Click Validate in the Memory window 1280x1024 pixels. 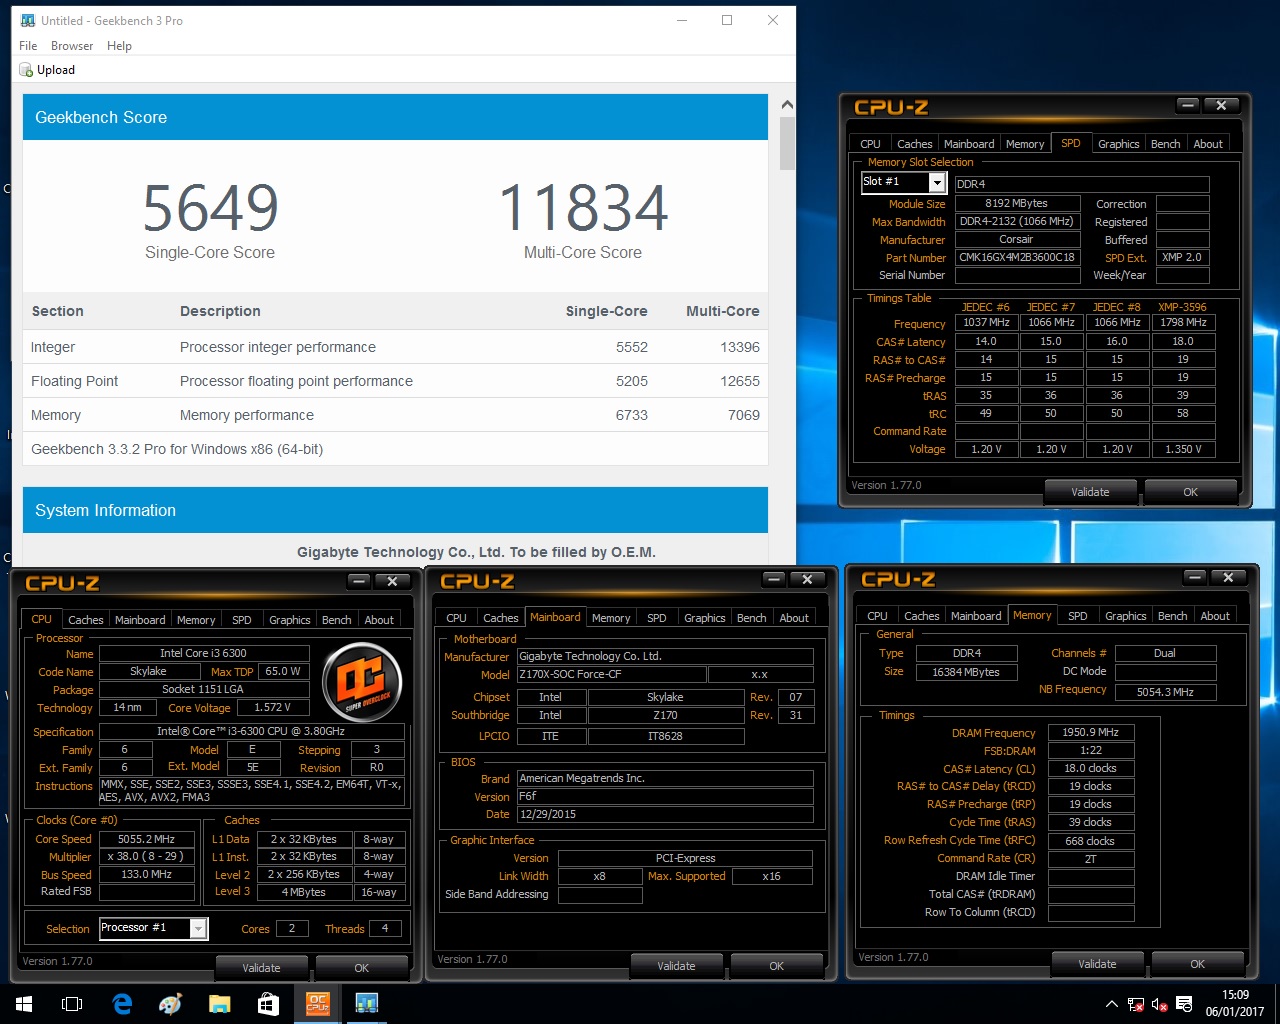1097,964
